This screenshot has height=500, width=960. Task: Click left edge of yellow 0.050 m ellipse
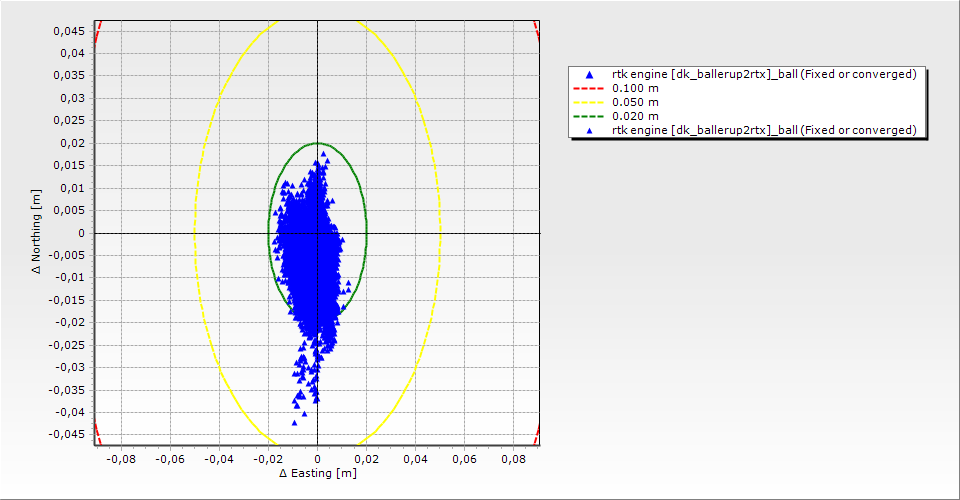click(195, 233)
